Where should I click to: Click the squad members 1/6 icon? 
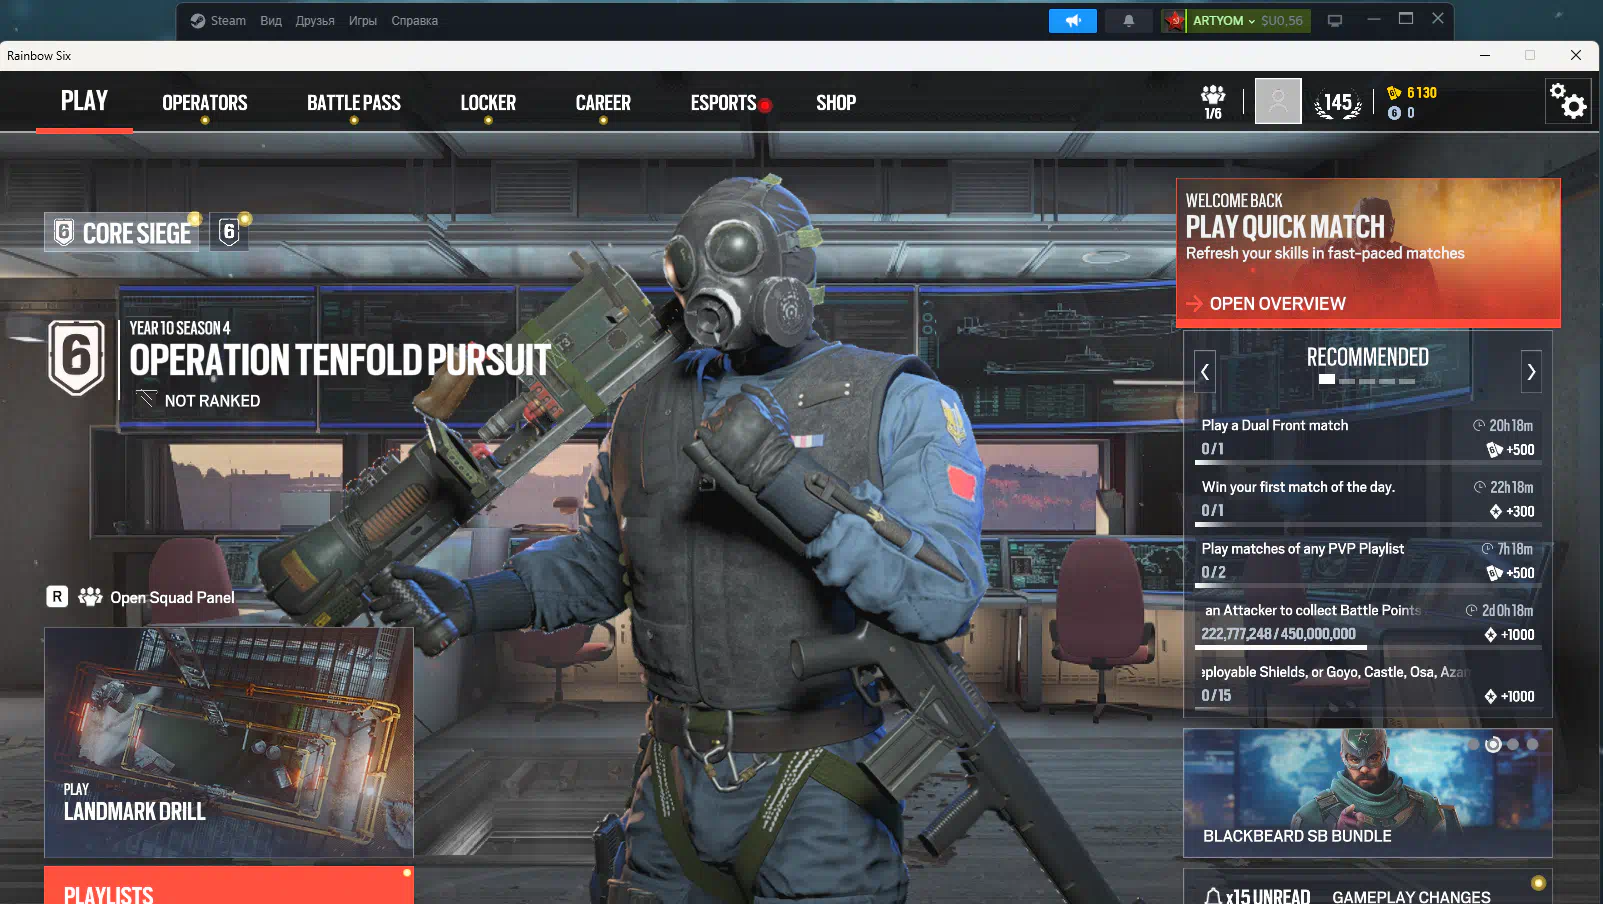[1213, 101]
